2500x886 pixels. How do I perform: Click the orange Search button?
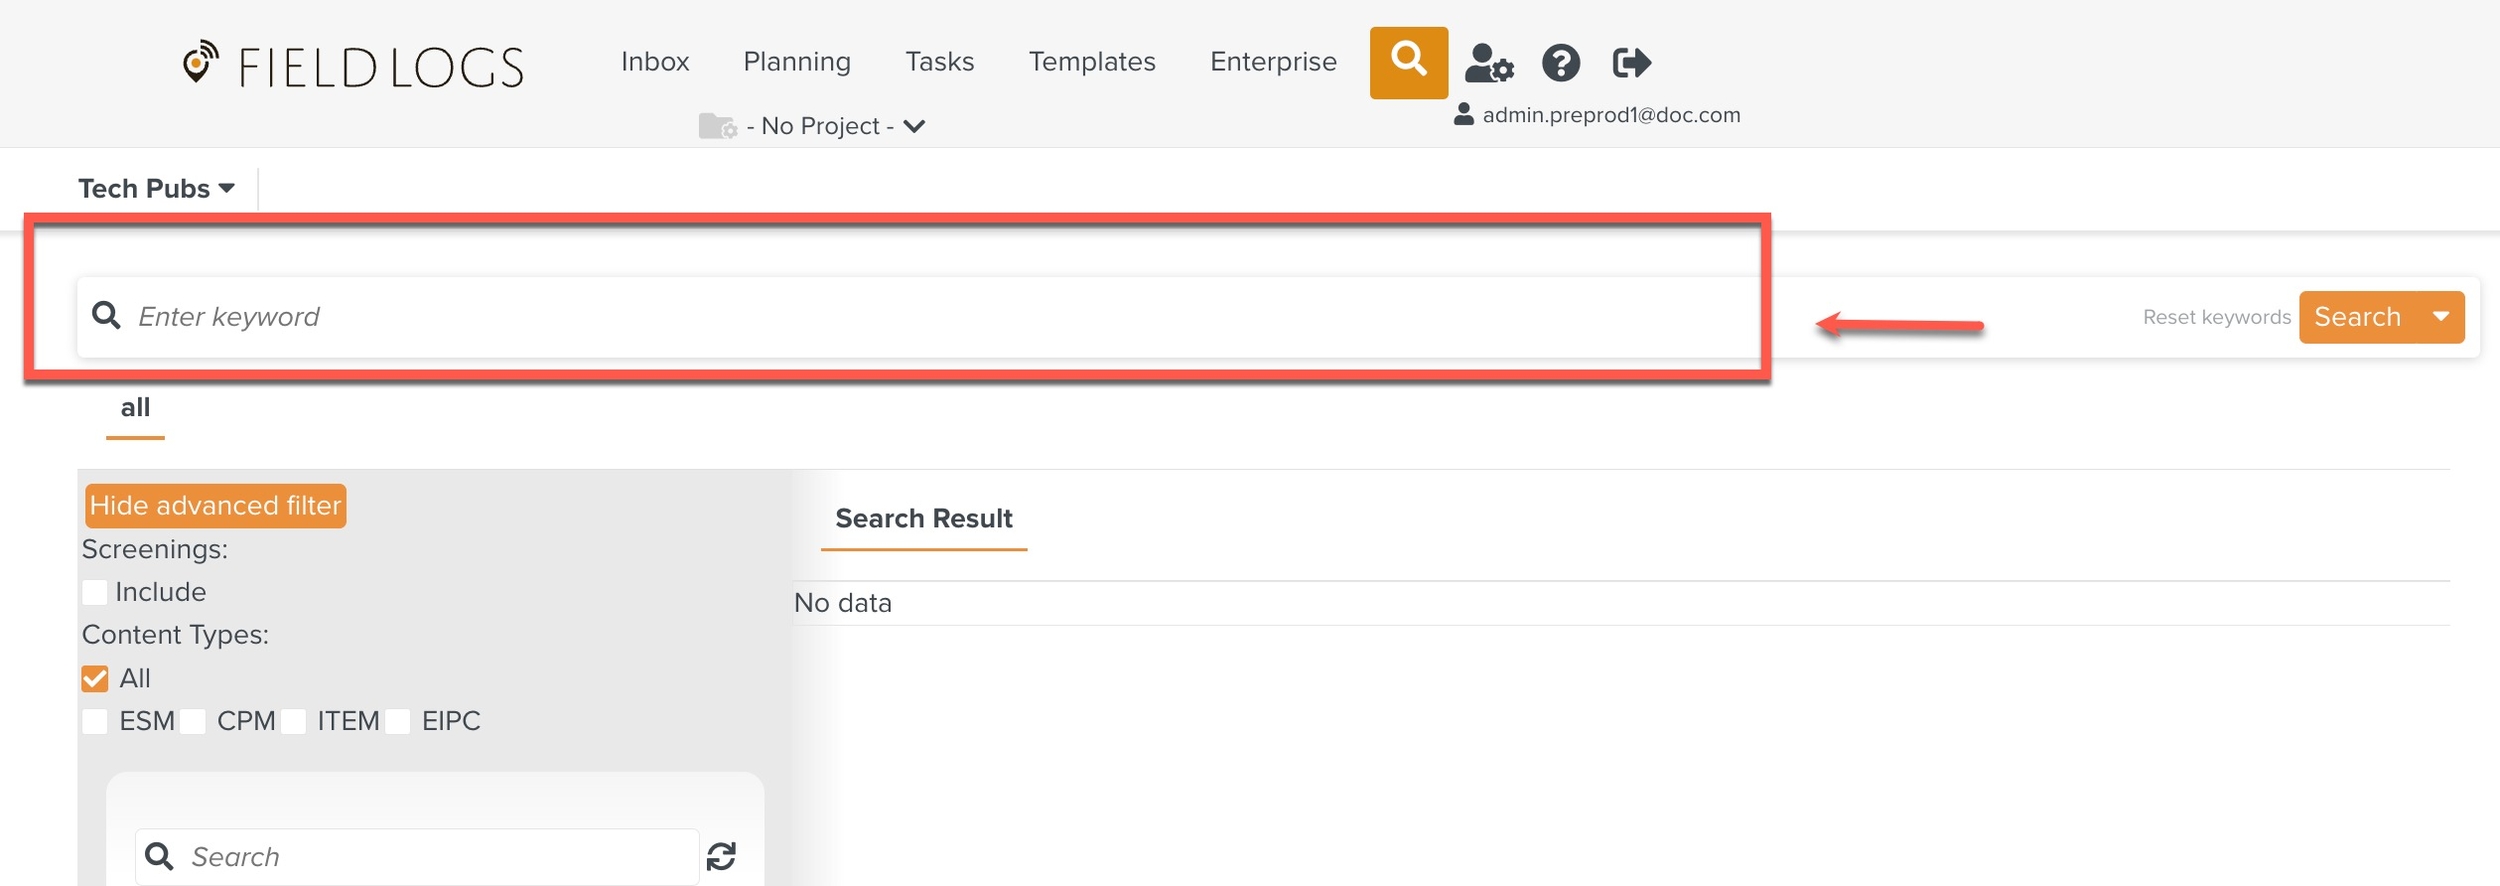coord(2358,317)
